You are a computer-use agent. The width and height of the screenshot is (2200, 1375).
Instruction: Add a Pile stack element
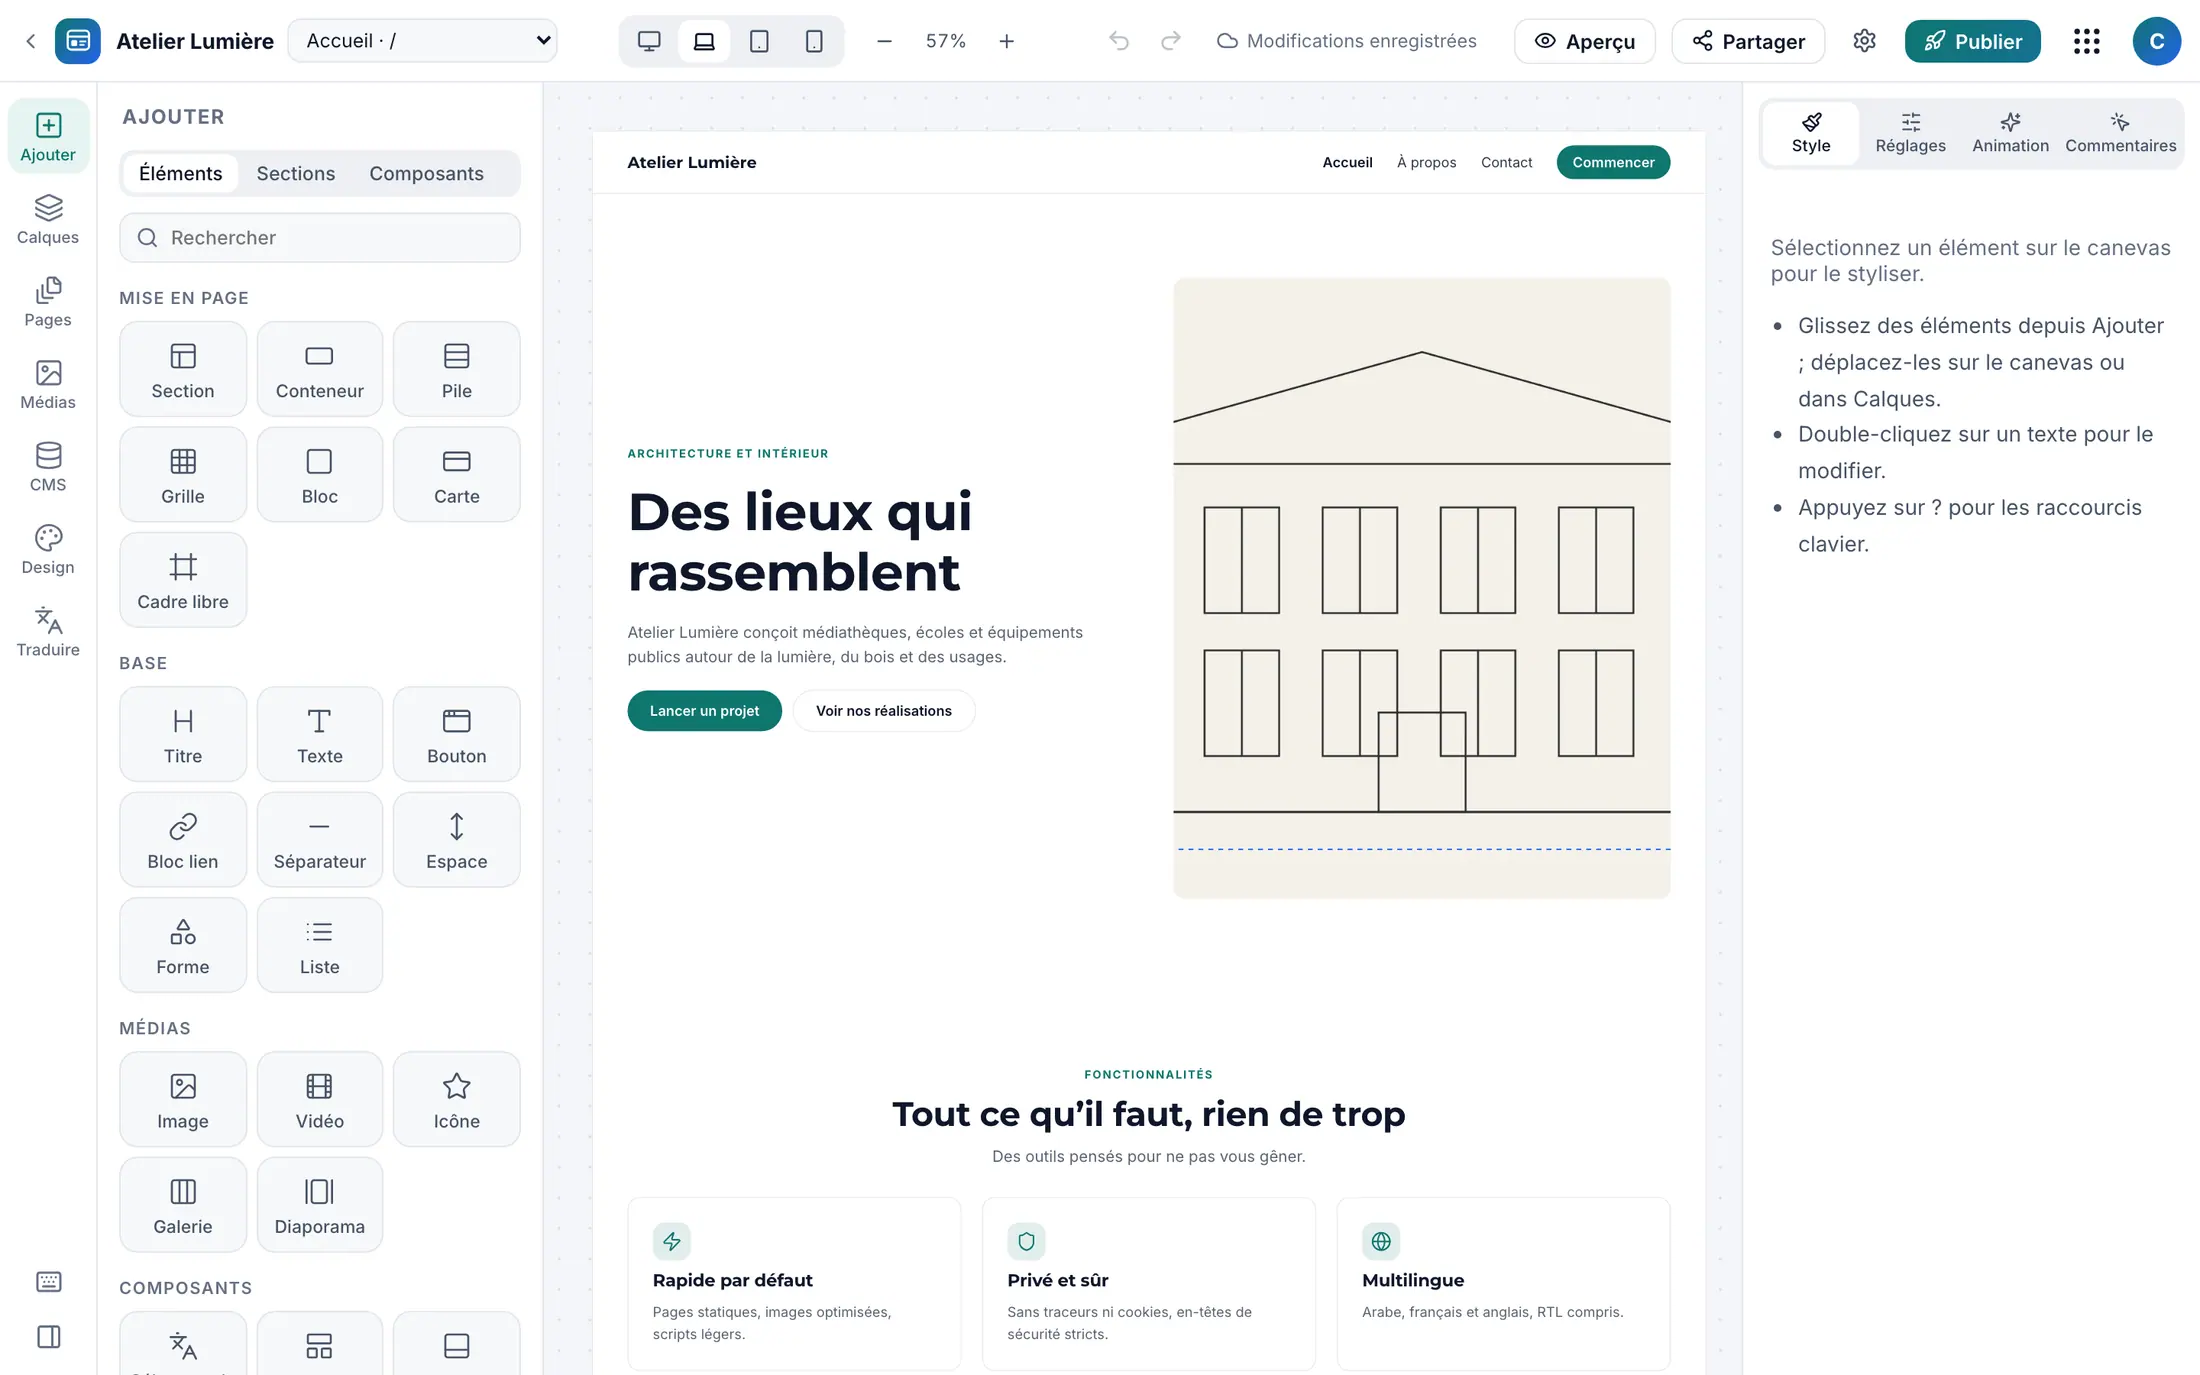pyautogui.click(x=457, y=369)
